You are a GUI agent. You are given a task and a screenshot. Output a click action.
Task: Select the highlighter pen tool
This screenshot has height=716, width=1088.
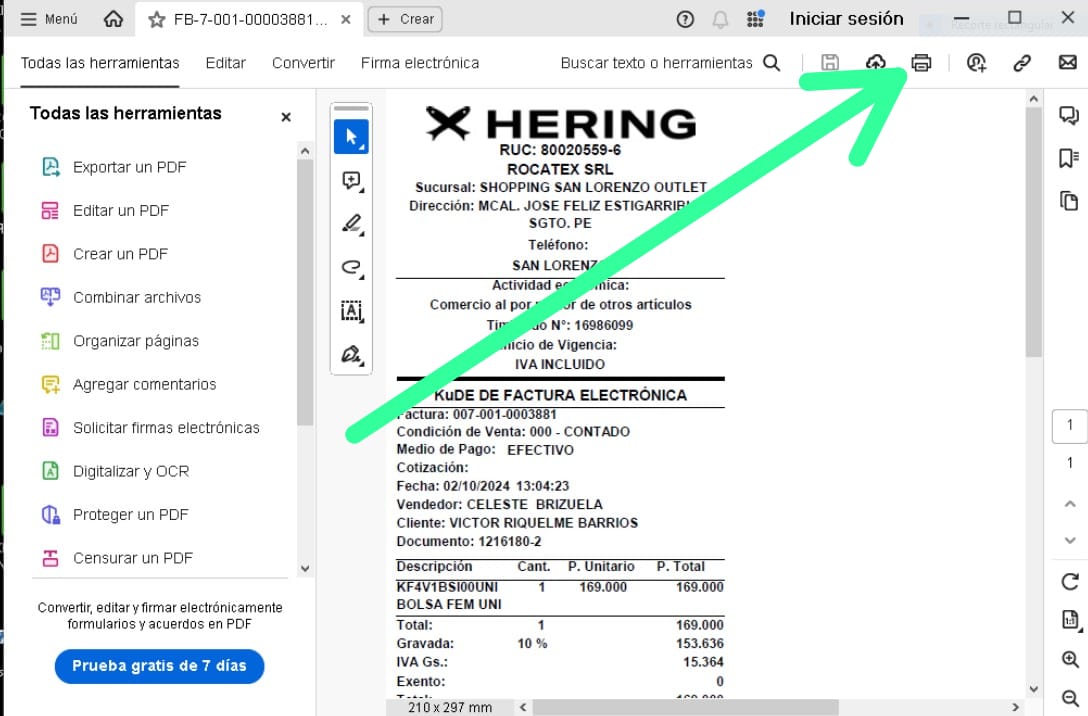[x=351, y=224]
